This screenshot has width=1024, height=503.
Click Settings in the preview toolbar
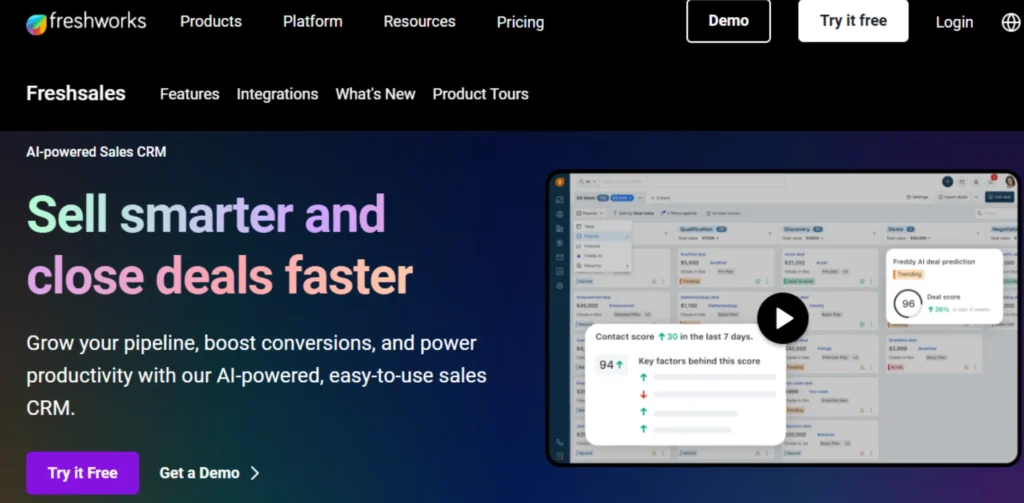(x=916, y=197)
